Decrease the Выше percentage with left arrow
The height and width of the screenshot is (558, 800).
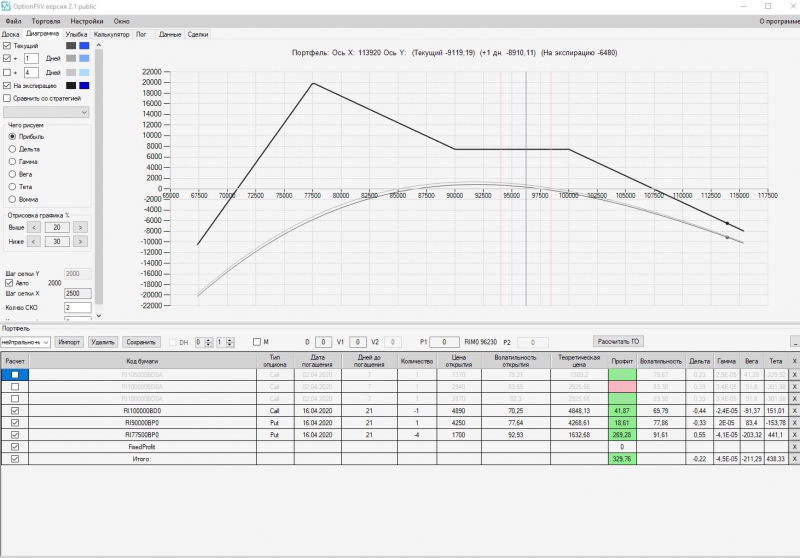(x=34, y=227)
